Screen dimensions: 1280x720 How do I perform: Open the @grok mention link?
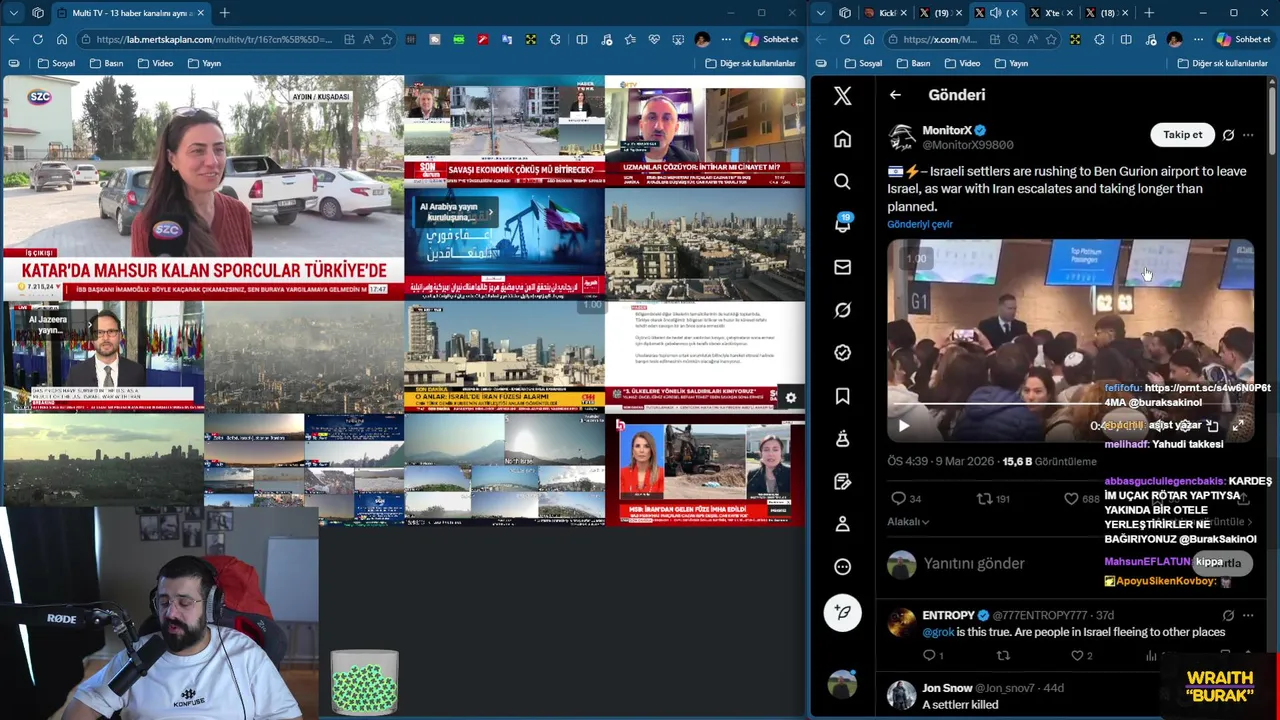point(938,632)
